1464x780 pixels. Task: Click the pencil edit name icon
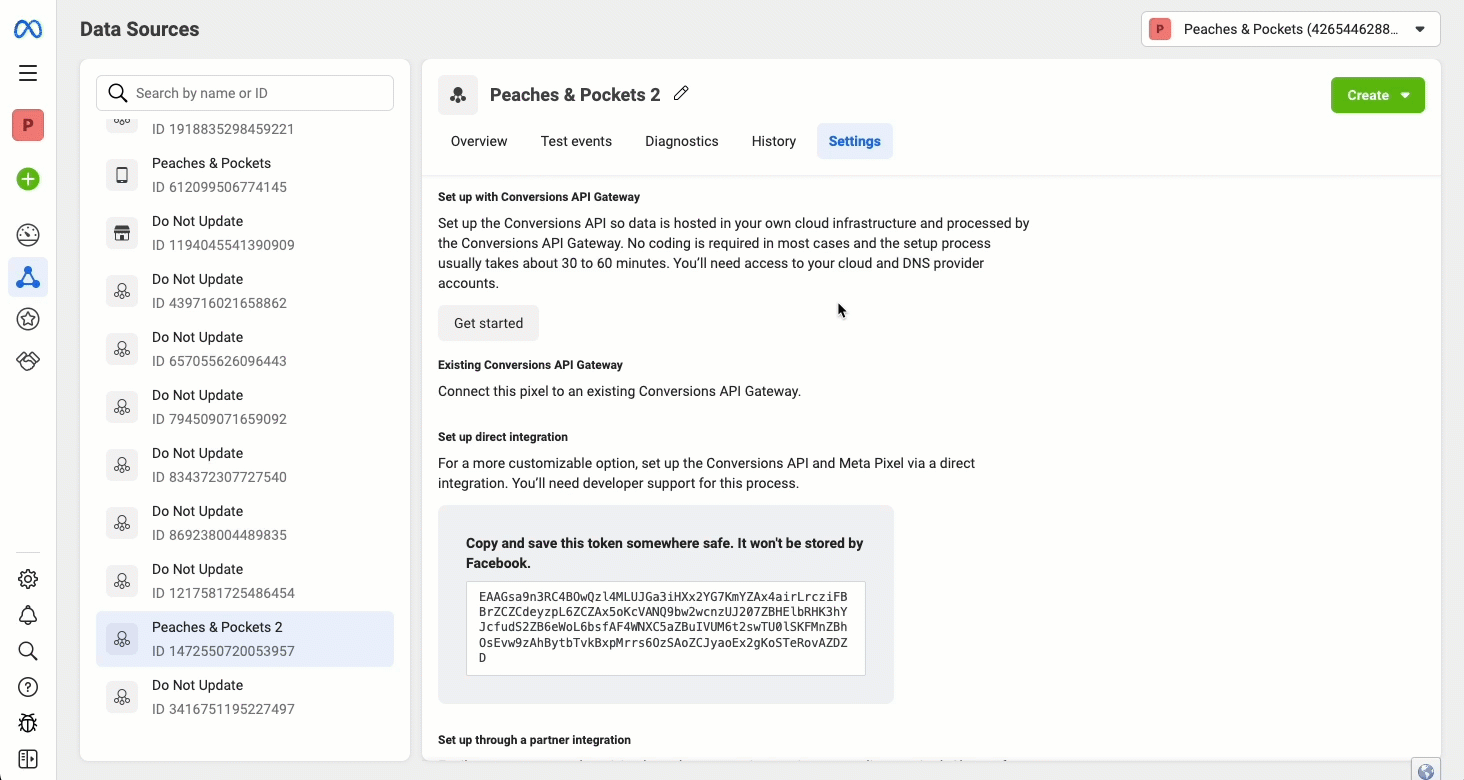[681, 93]
